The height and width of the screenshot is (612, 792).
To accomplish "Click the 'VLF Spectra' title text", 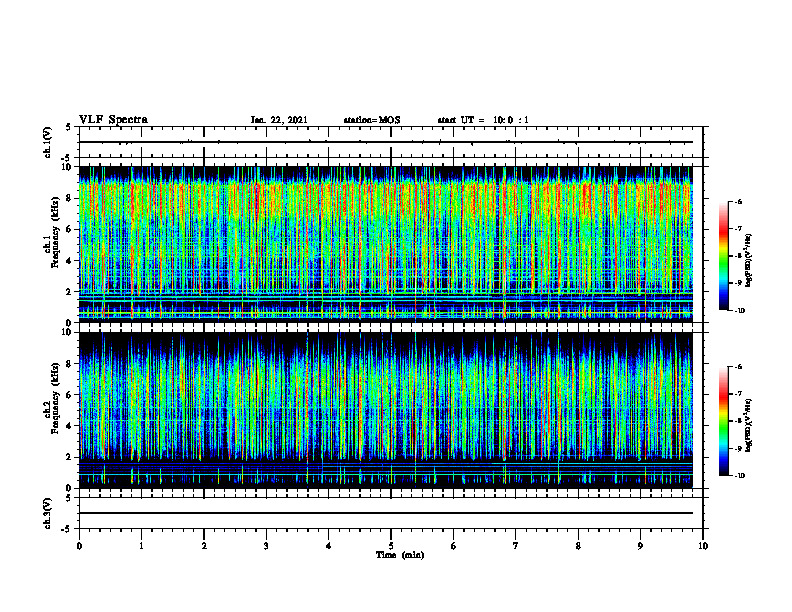I will coord(113,120).
